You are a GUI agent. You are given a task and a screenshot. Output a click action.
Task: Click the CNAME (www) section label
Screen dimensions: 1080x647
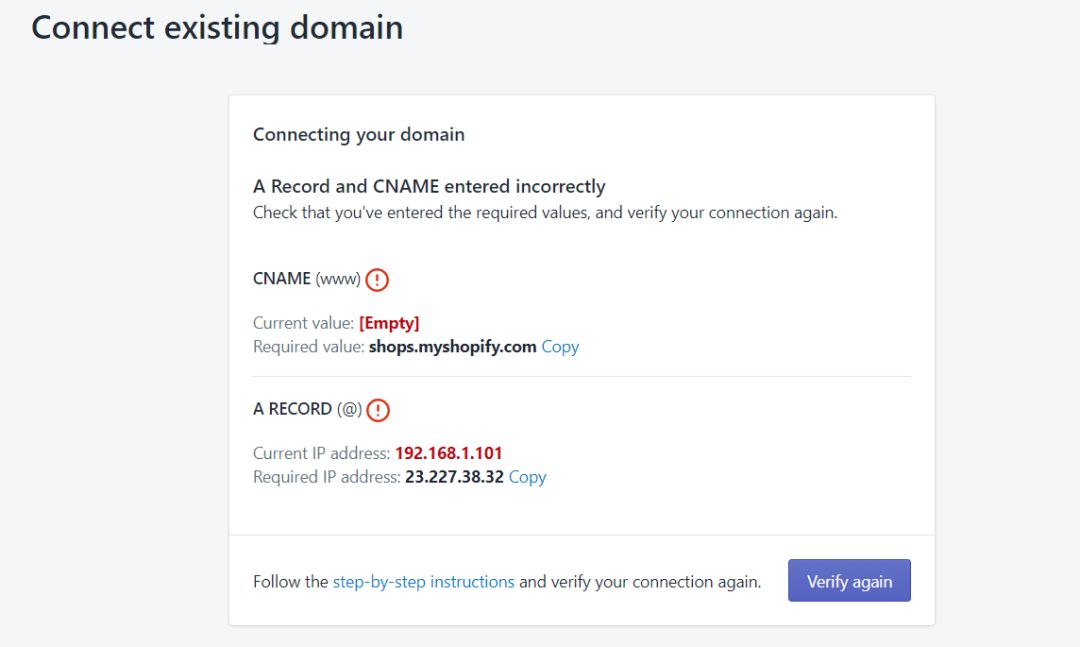pos(306,279)
